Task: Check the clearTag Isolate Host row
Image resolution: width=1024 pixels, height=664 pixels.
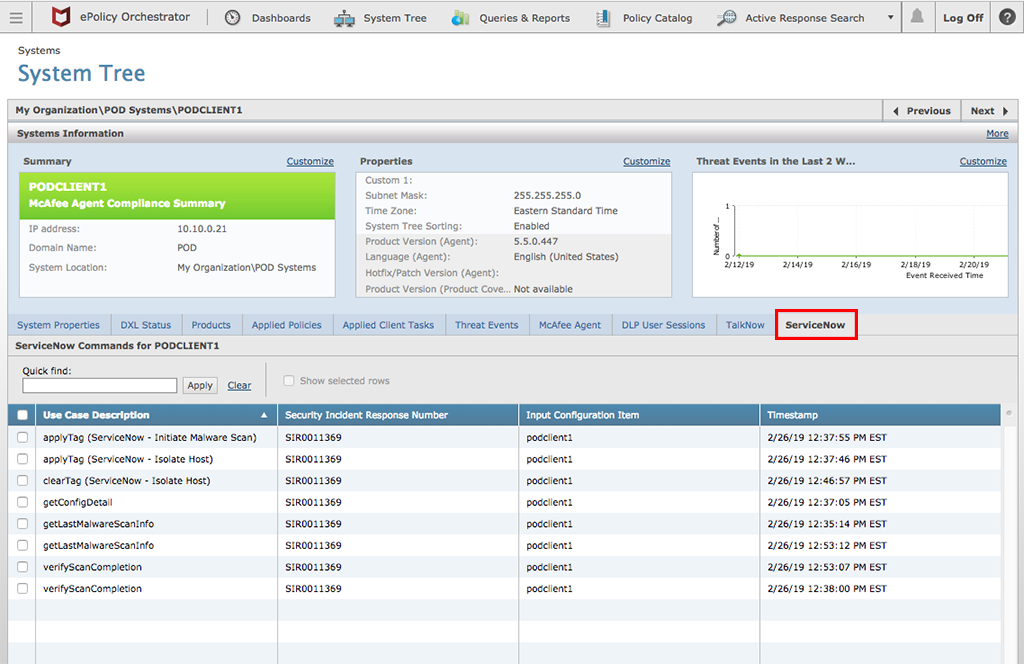Action: (x=22, y=481)
